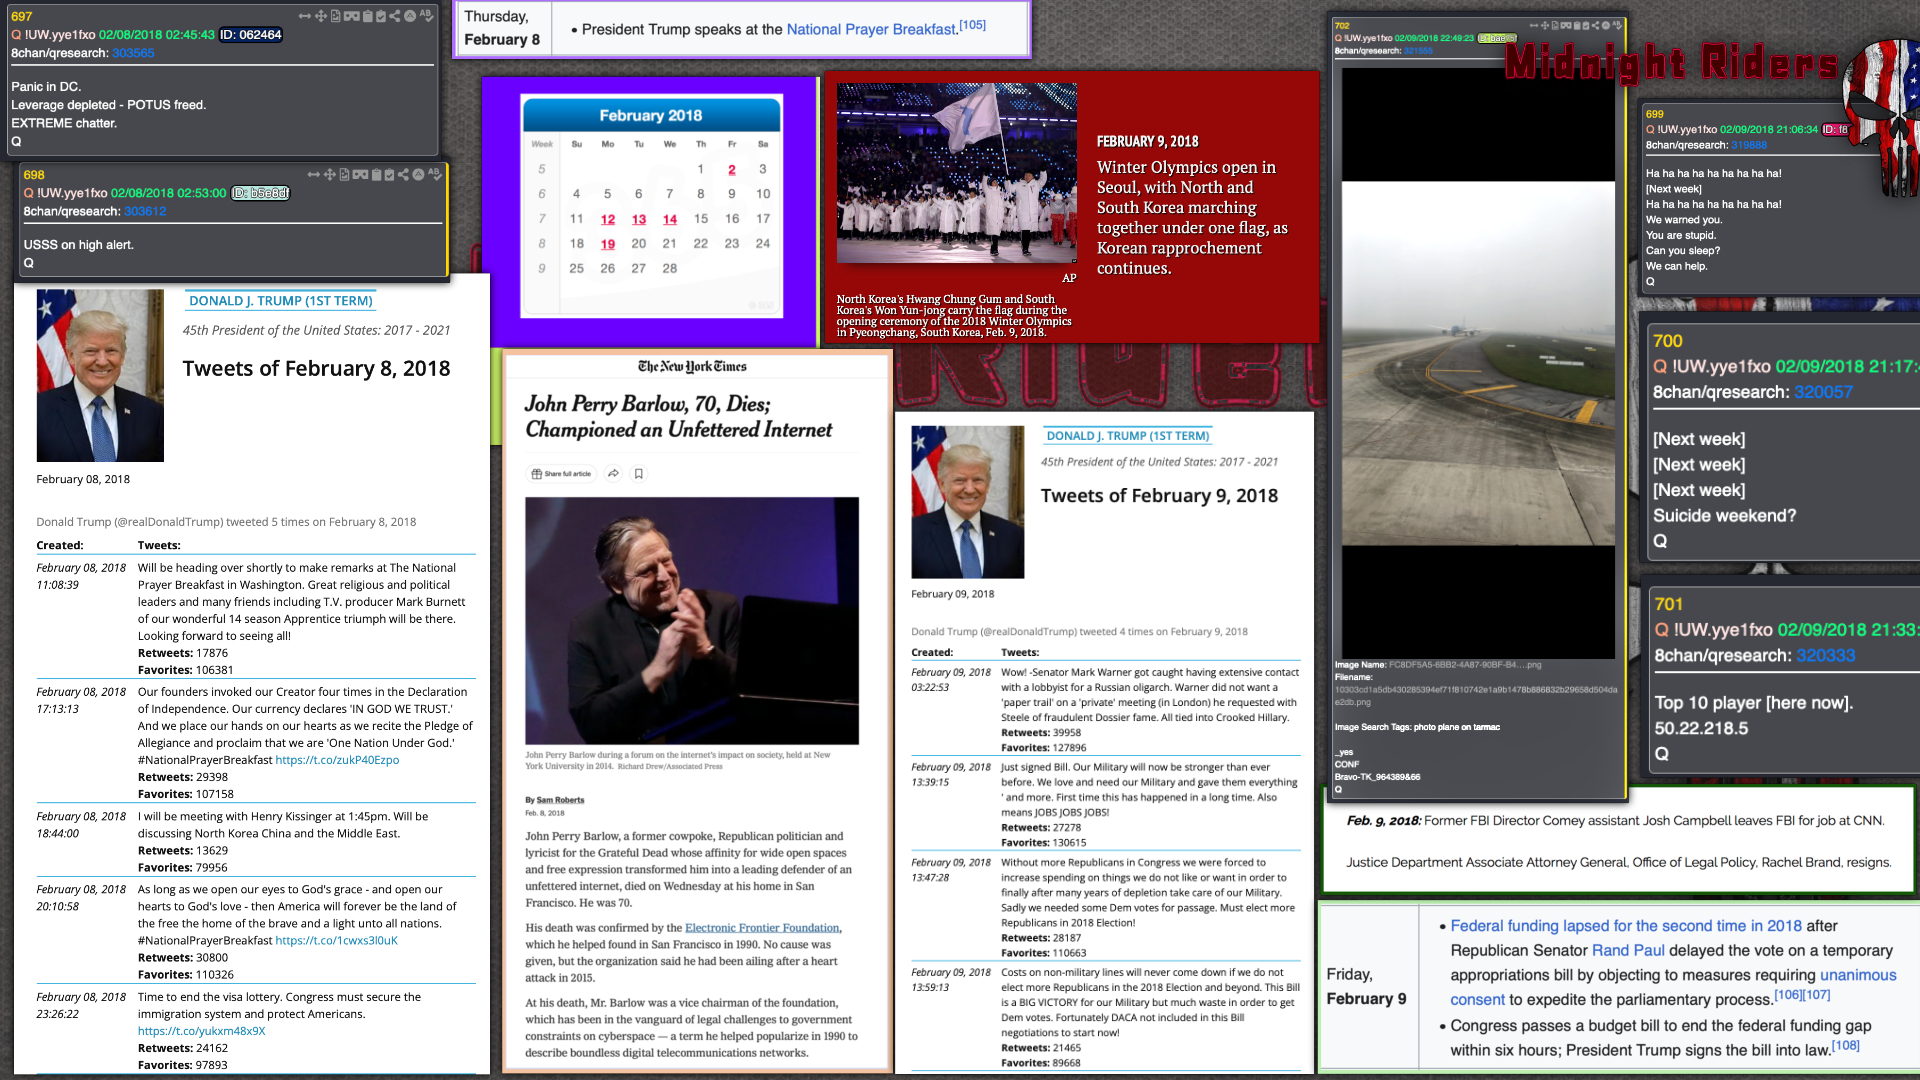Click the horizontal expand arrows icon on post 698
This screenshot has height=1080, width=1920.
(314, 174)
